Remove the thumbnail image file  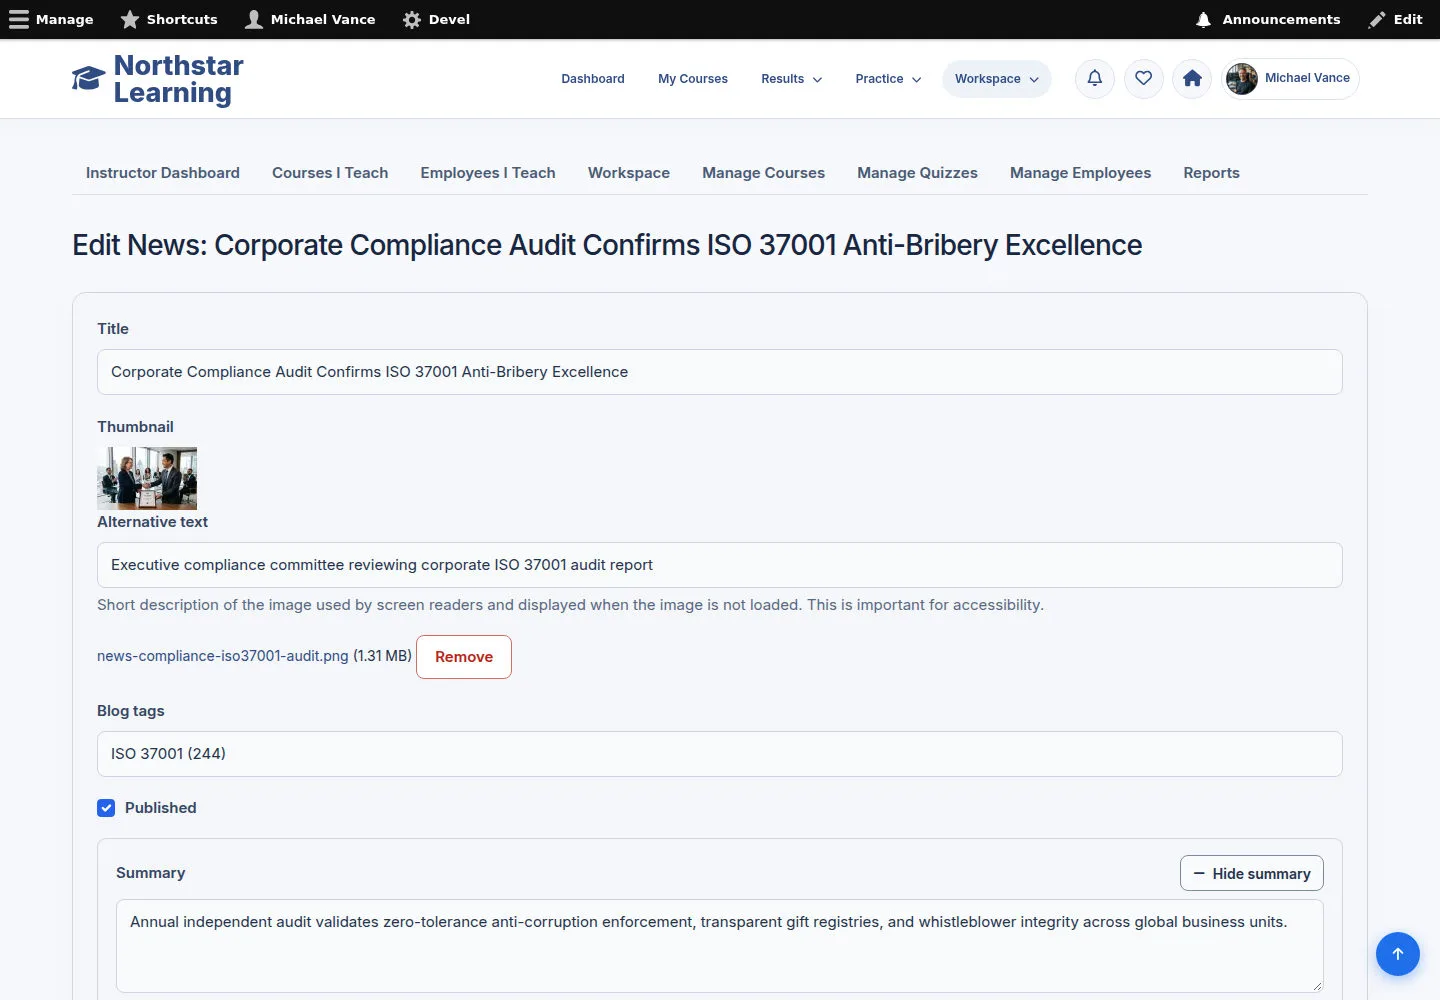pos(464,657)
